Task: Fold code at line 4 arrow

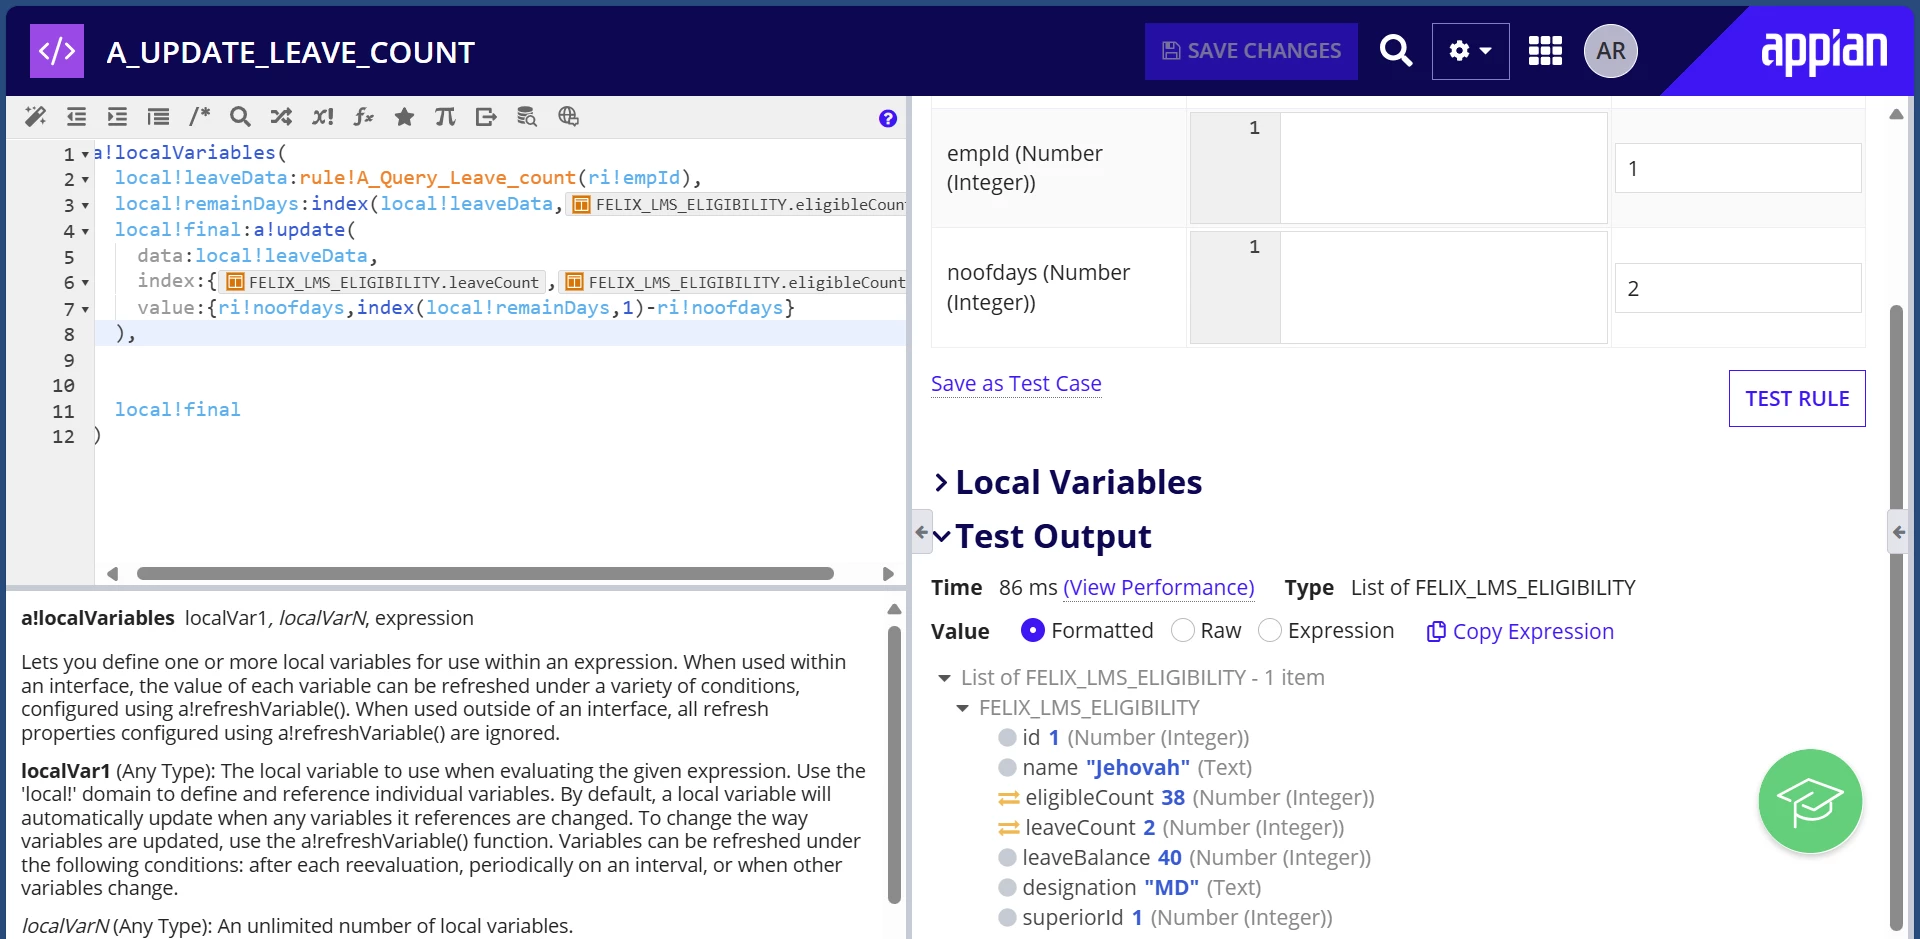Action: pyautogui.click(x=85, y=232)
